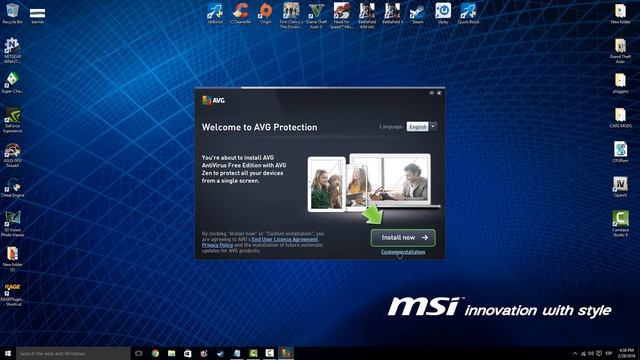Click the Install now button

[403, 238]
